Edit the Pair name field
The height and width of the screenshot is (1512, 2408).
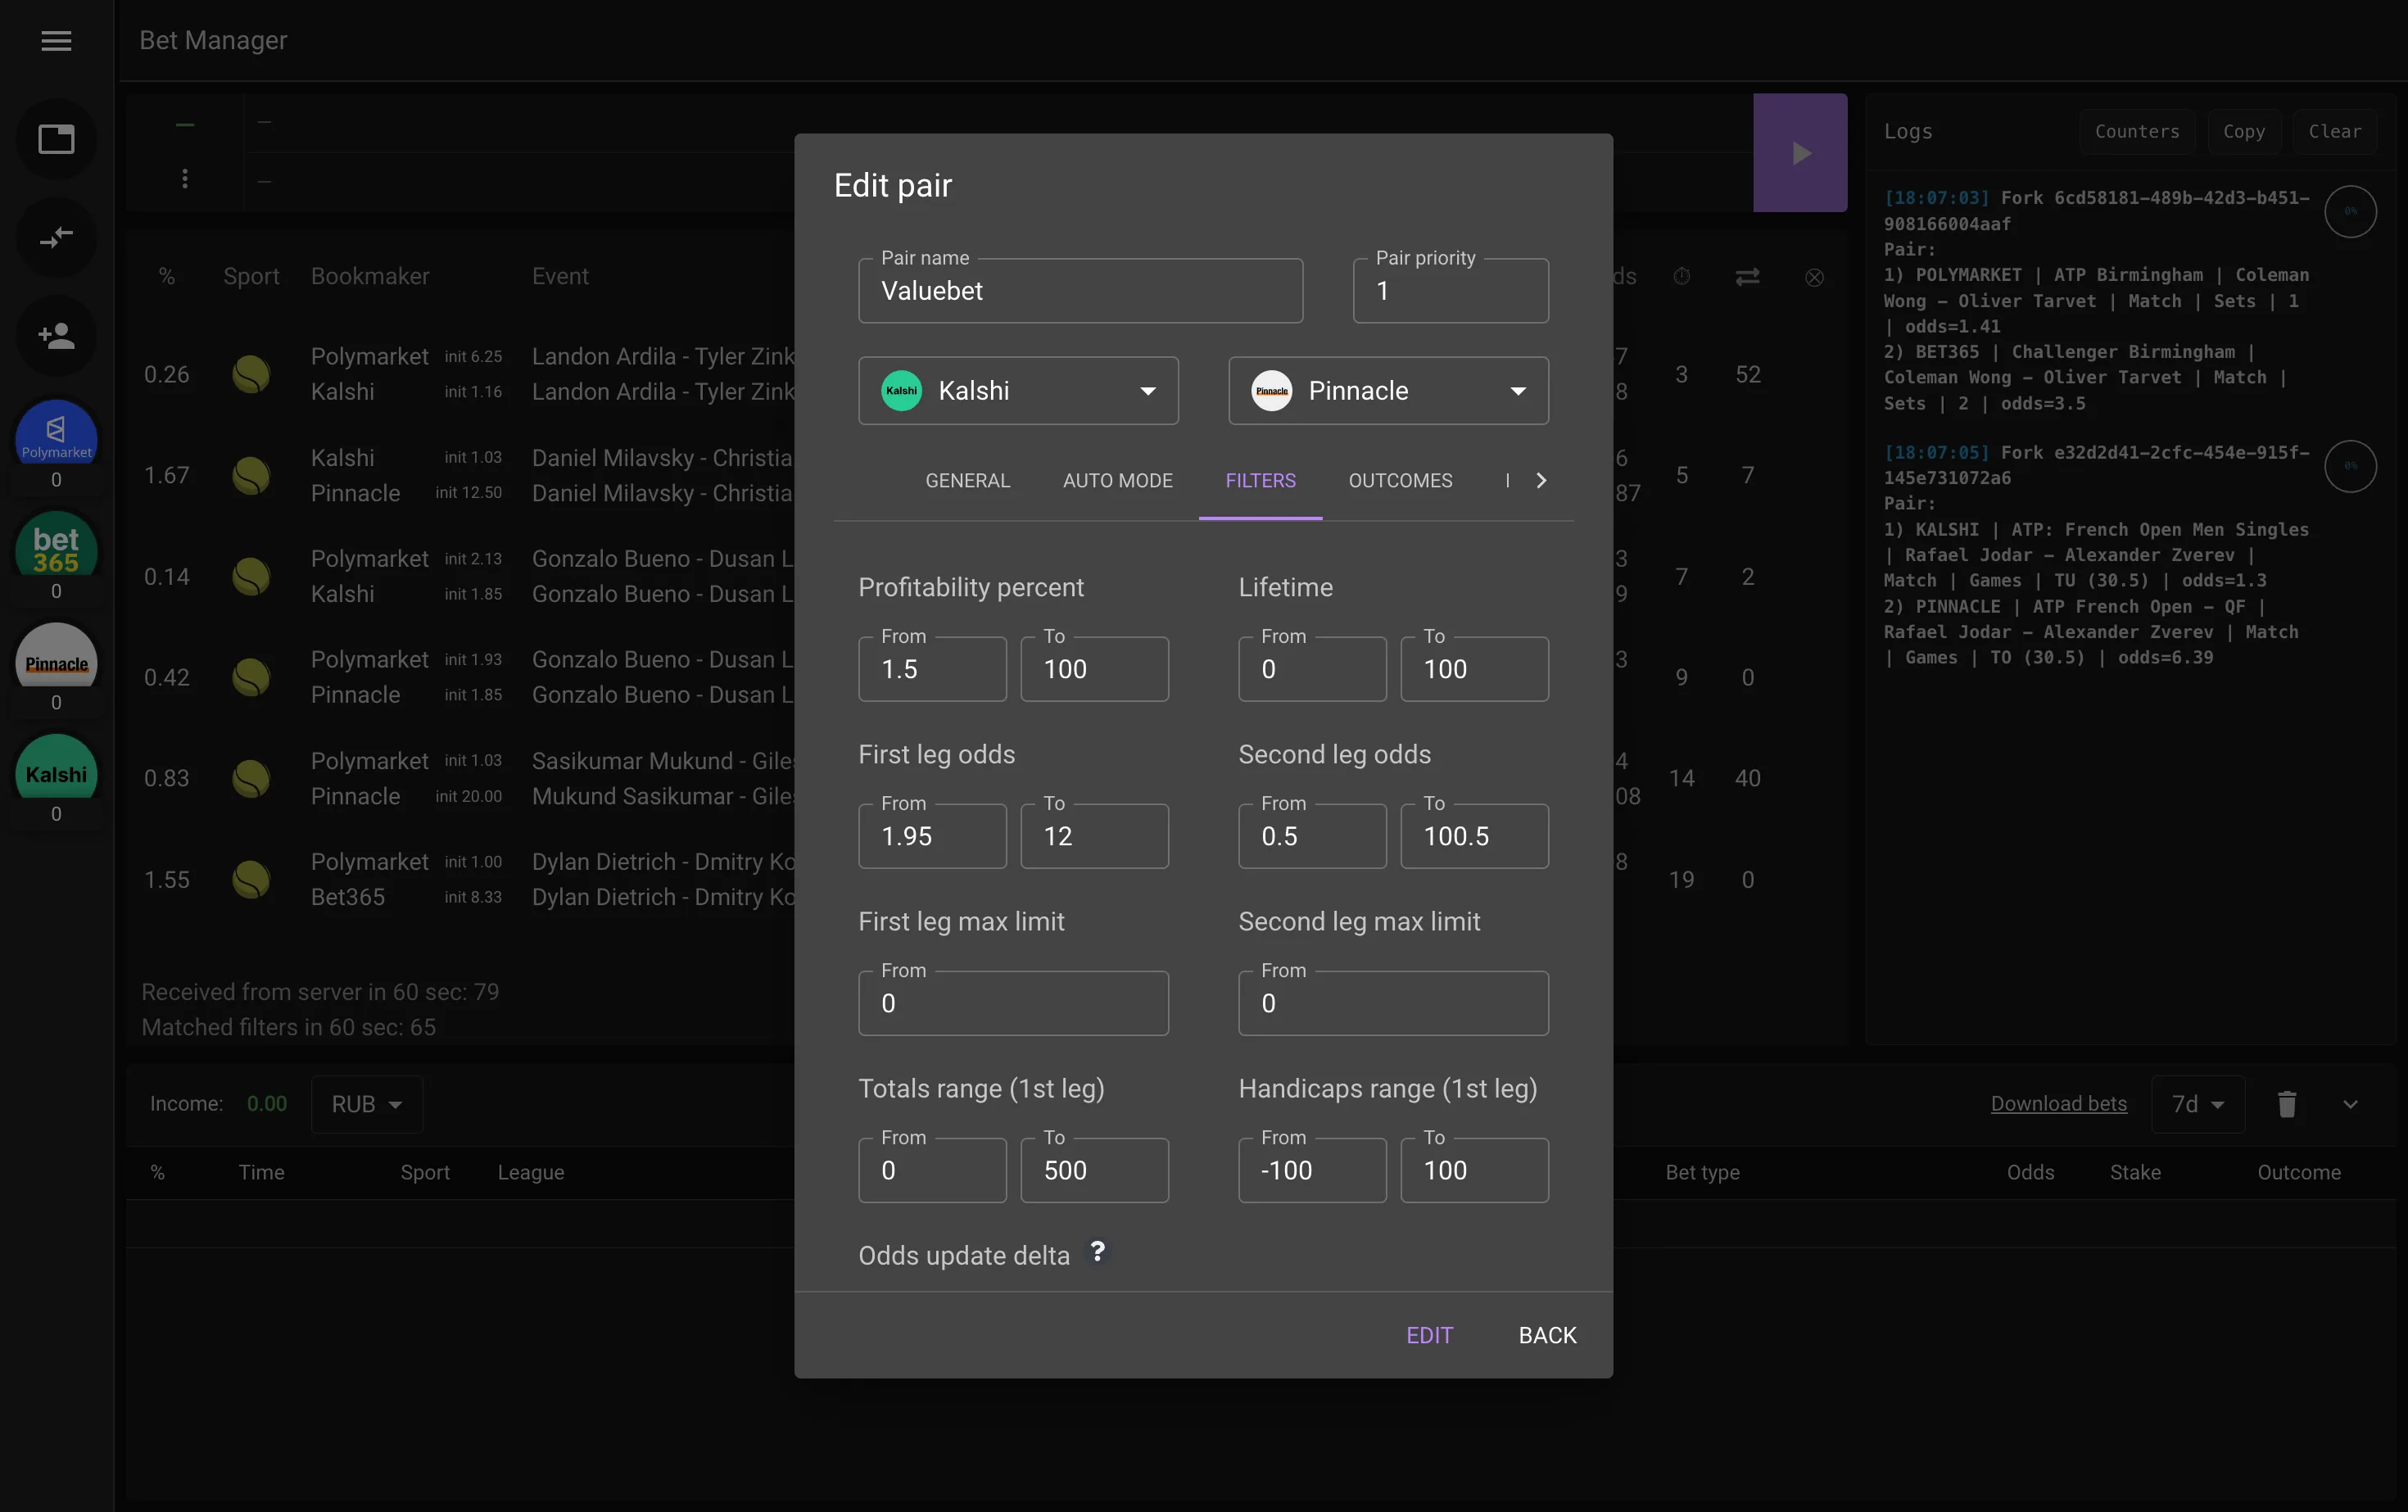[1080, 291]
